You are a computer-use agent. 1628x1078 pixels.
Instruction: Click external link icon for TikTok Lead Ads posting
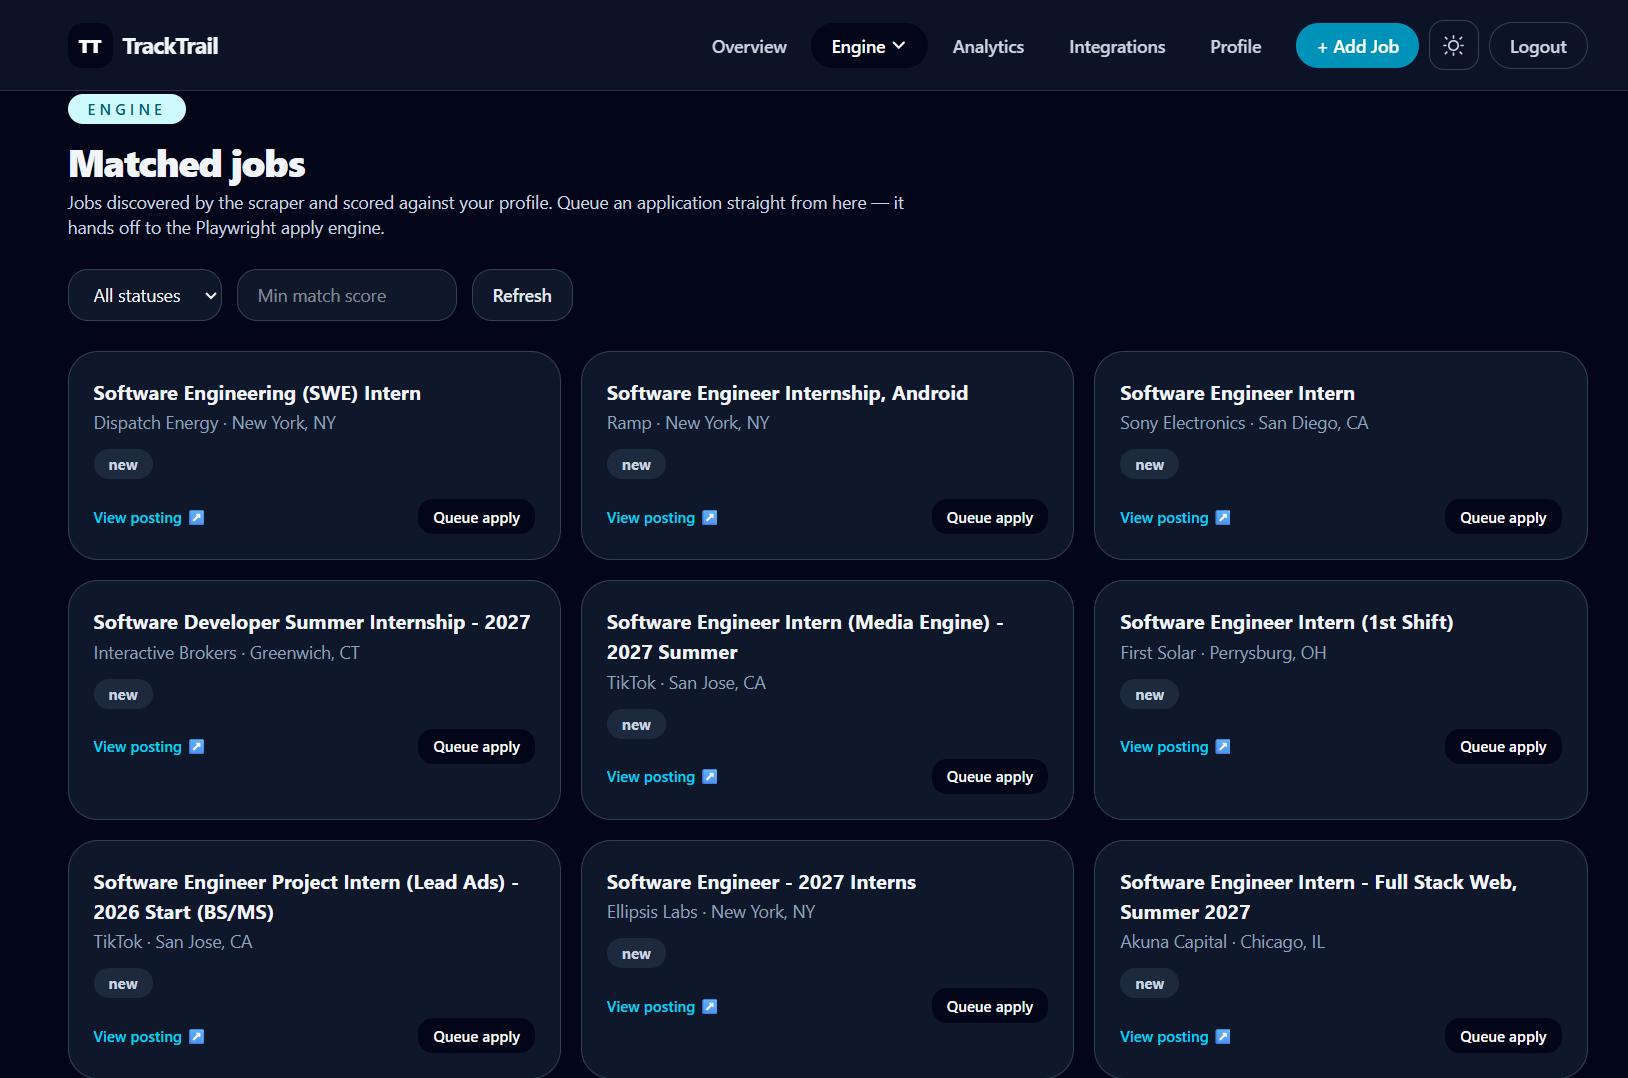click(197, 1037)
